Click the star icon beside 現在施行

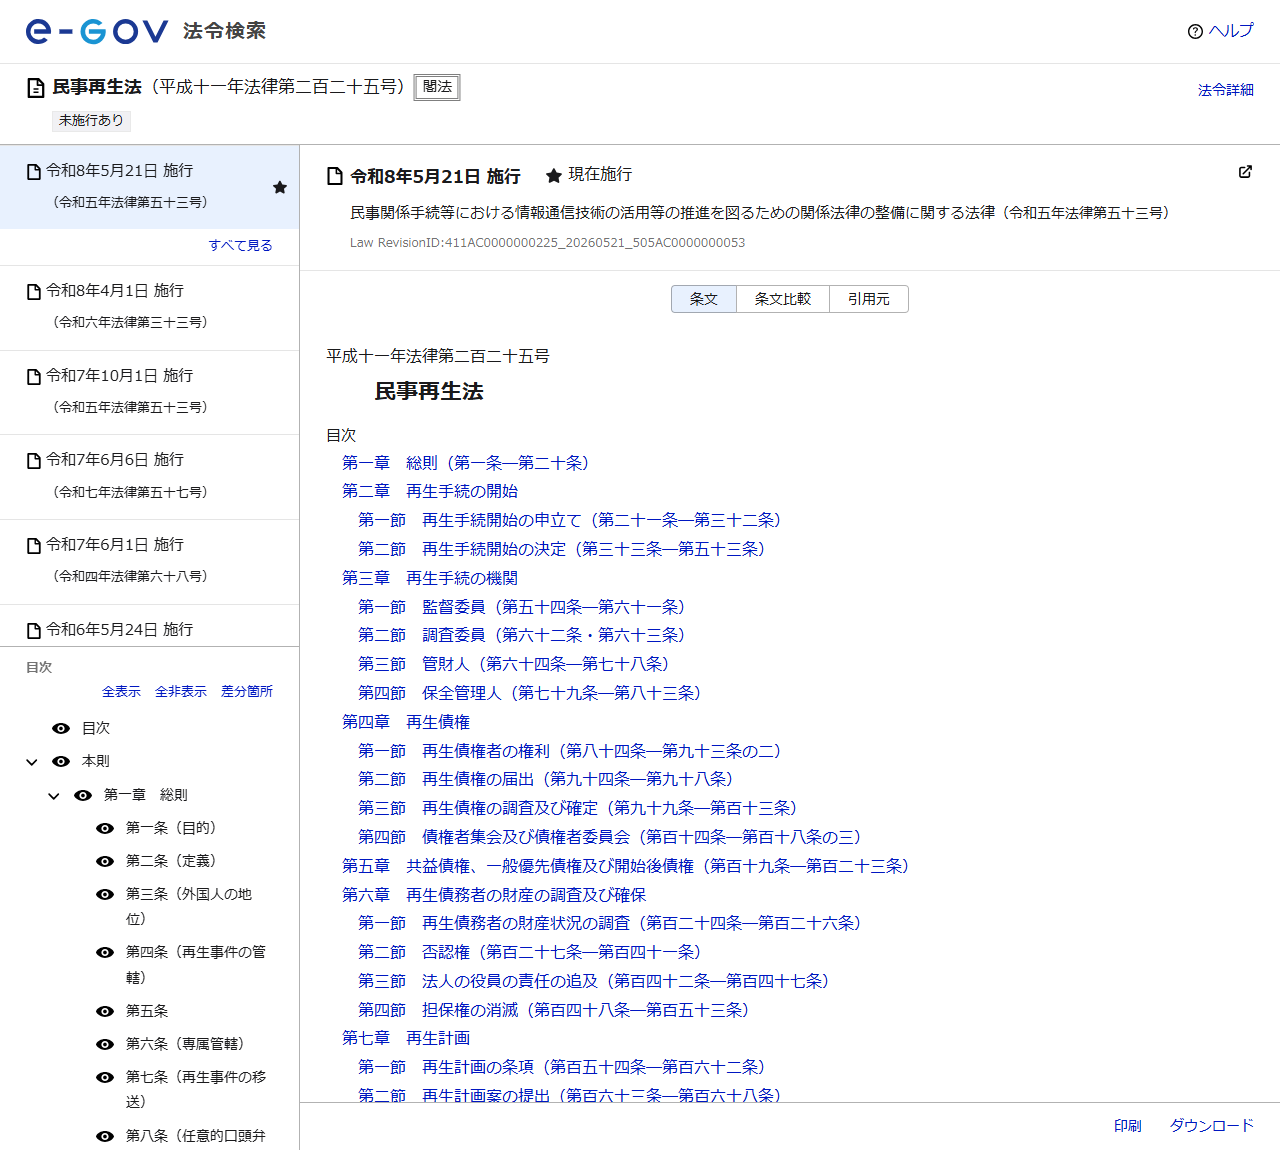pyautogui.click(x=553, y=176)
